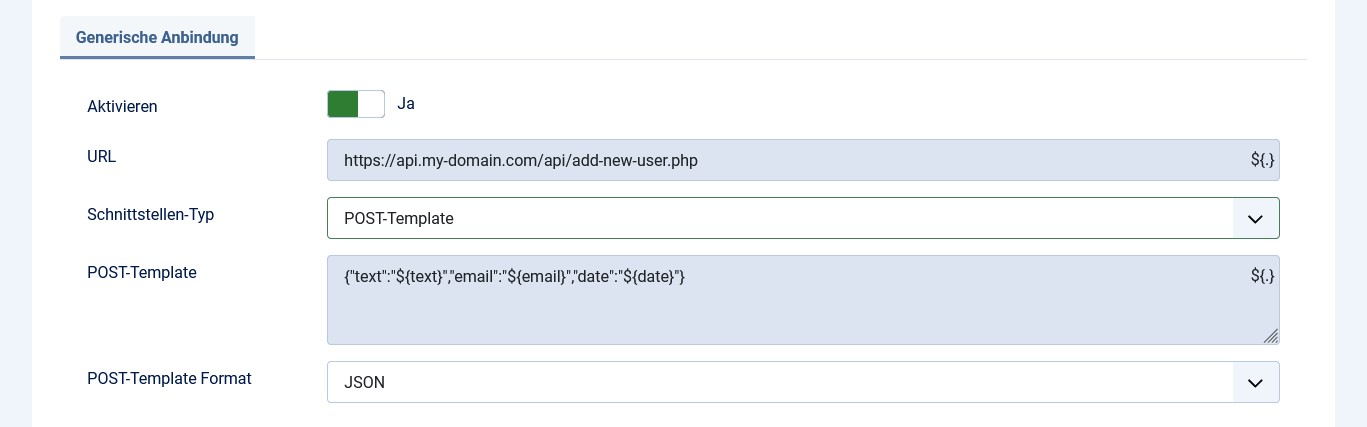The width and height of the screenshot is (1367, 427).
Task: Open the placeholder ${.} icon in URL field
Action: point(1262,160)
